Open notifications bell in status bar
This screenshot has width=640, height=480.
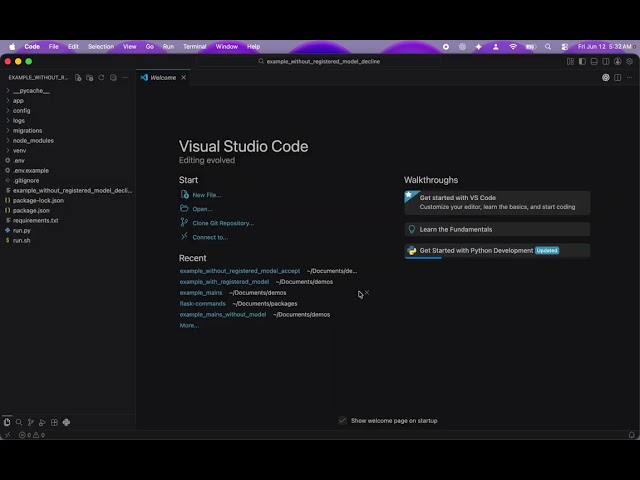tap(631, 435)
